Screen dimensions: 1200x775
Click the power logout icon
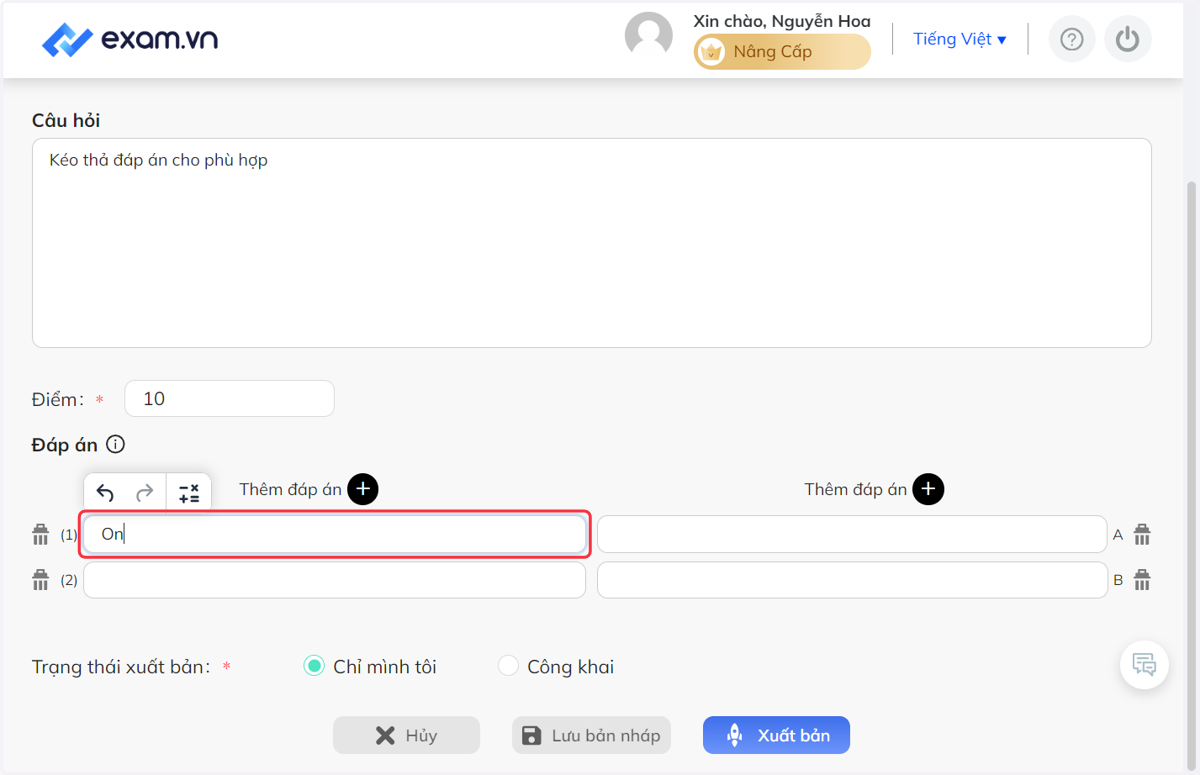coord(1128,40)
